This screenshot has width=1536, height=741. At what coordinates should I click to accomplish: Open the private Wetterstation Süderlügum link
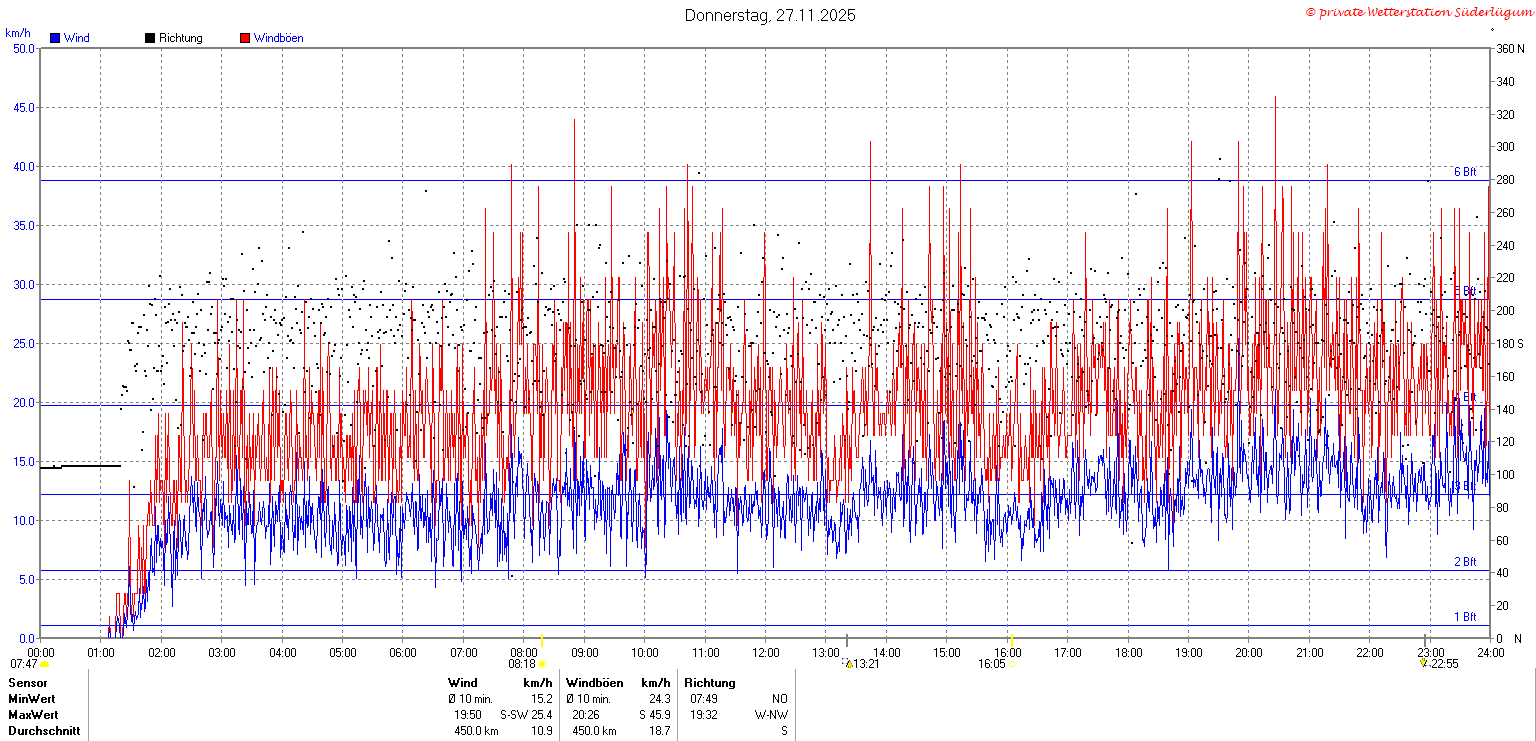click(1418, 12)
